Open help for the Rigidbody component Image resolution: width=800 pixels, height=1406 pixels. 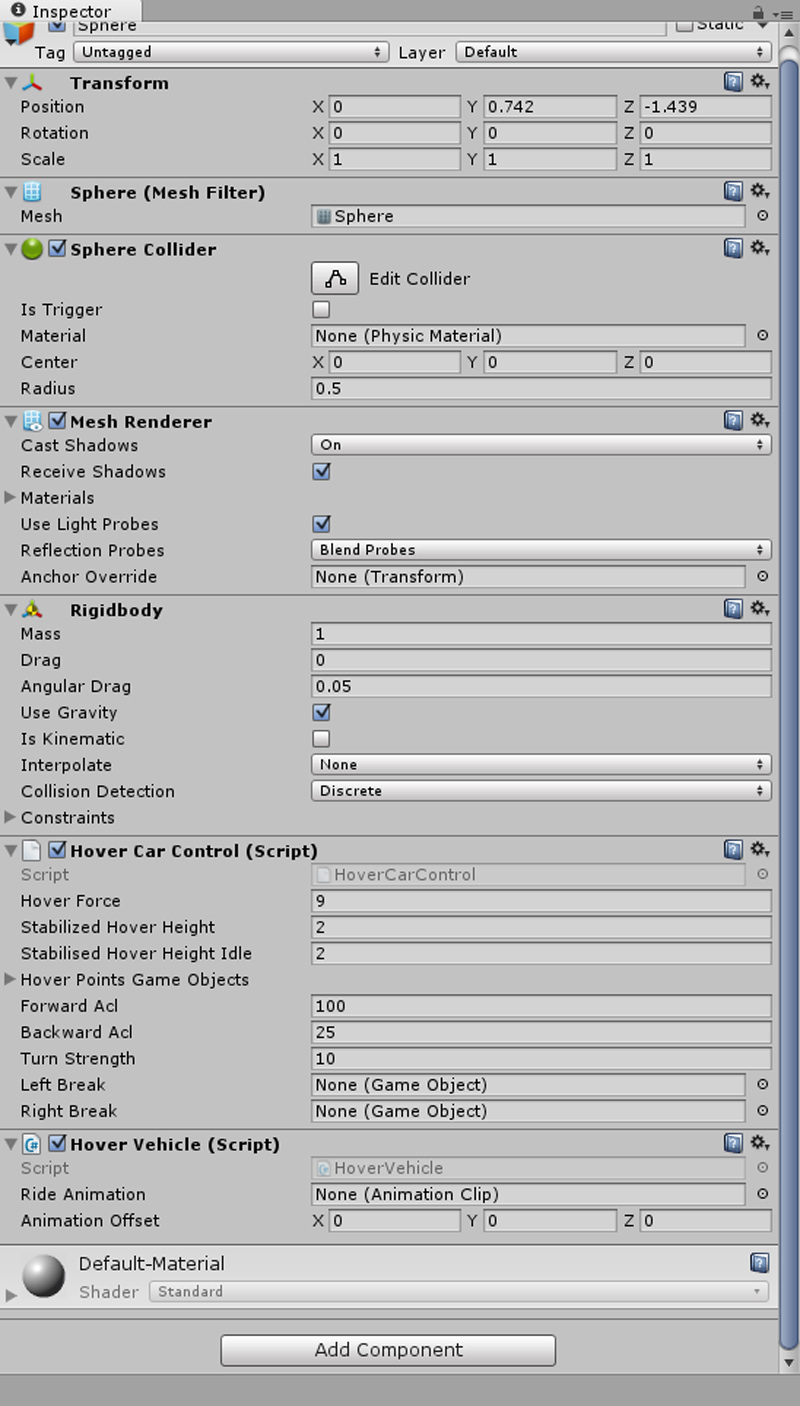pyautogui.click(x=734, y=608)
